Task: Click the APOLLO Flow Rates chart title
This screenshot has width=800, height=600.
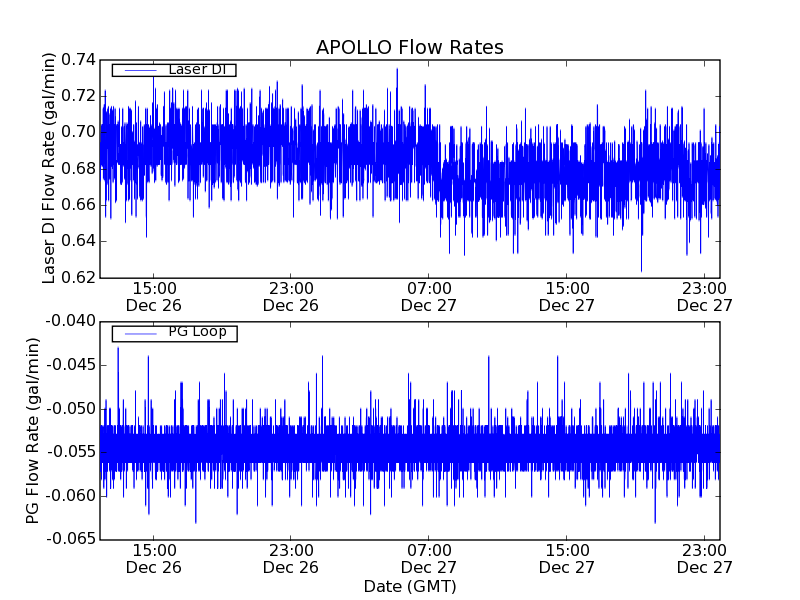Action: (409, 47)
